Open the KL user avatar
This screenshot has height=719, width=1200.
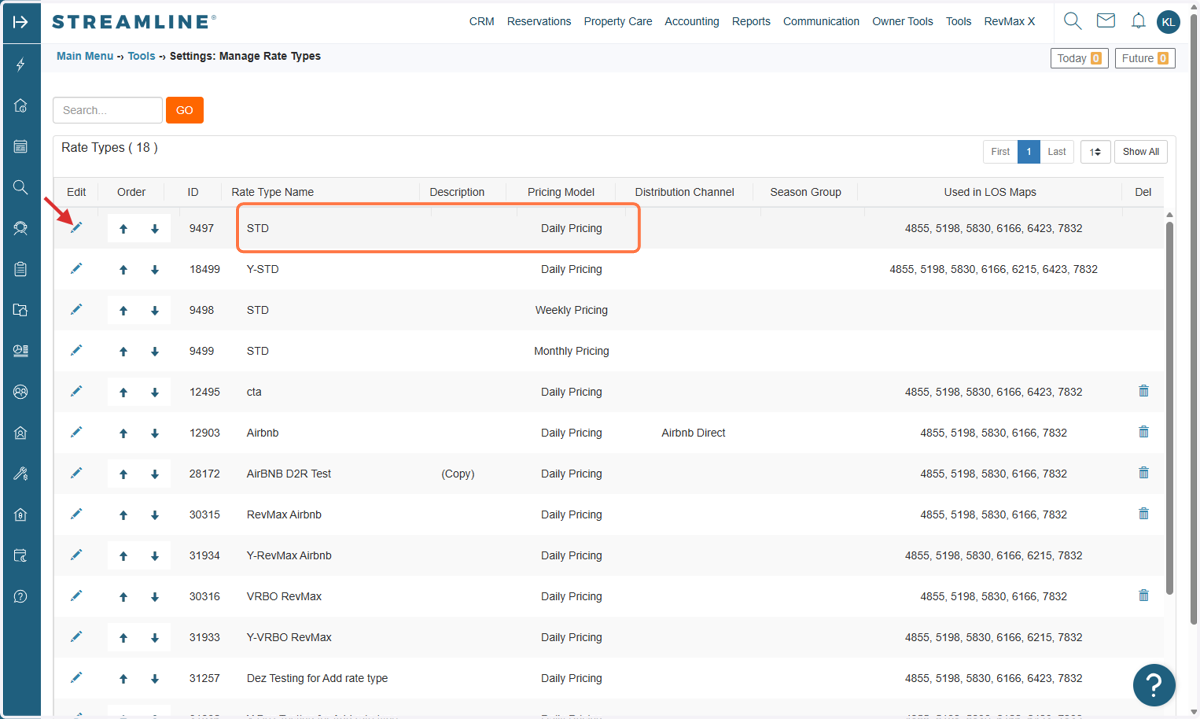click(x=1168, y=21)
